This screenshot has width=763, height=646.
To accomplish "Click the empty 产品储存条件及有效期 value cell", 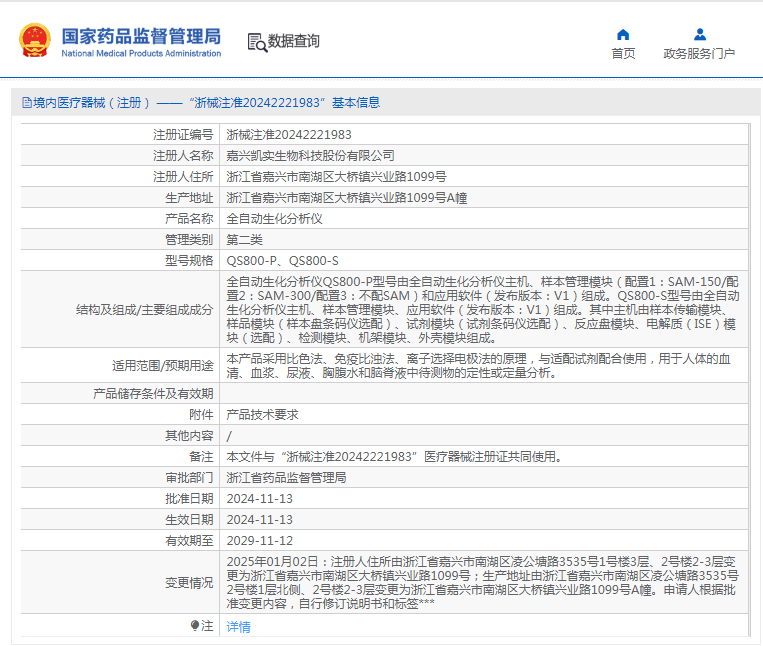I will [484, 393].
